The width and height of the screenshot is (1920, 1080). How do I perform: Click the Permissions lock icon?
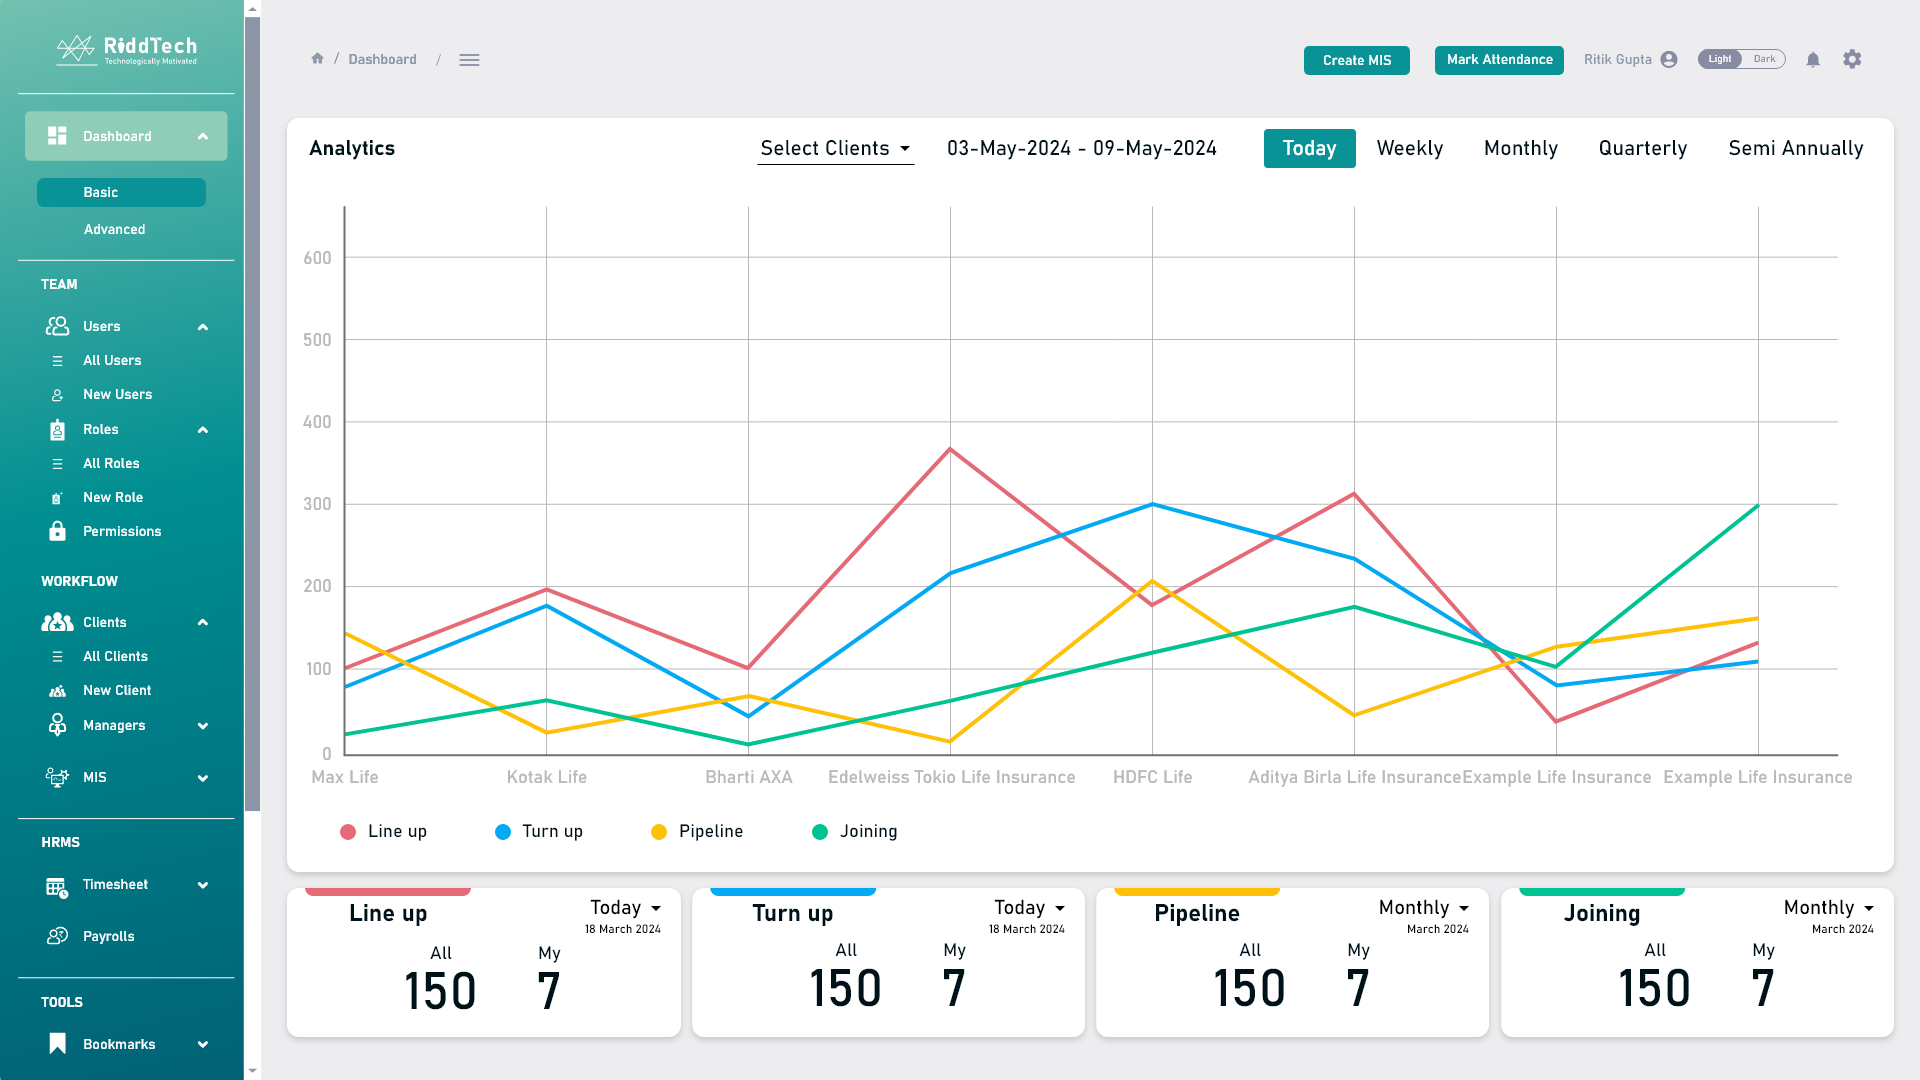coord(57,531)
